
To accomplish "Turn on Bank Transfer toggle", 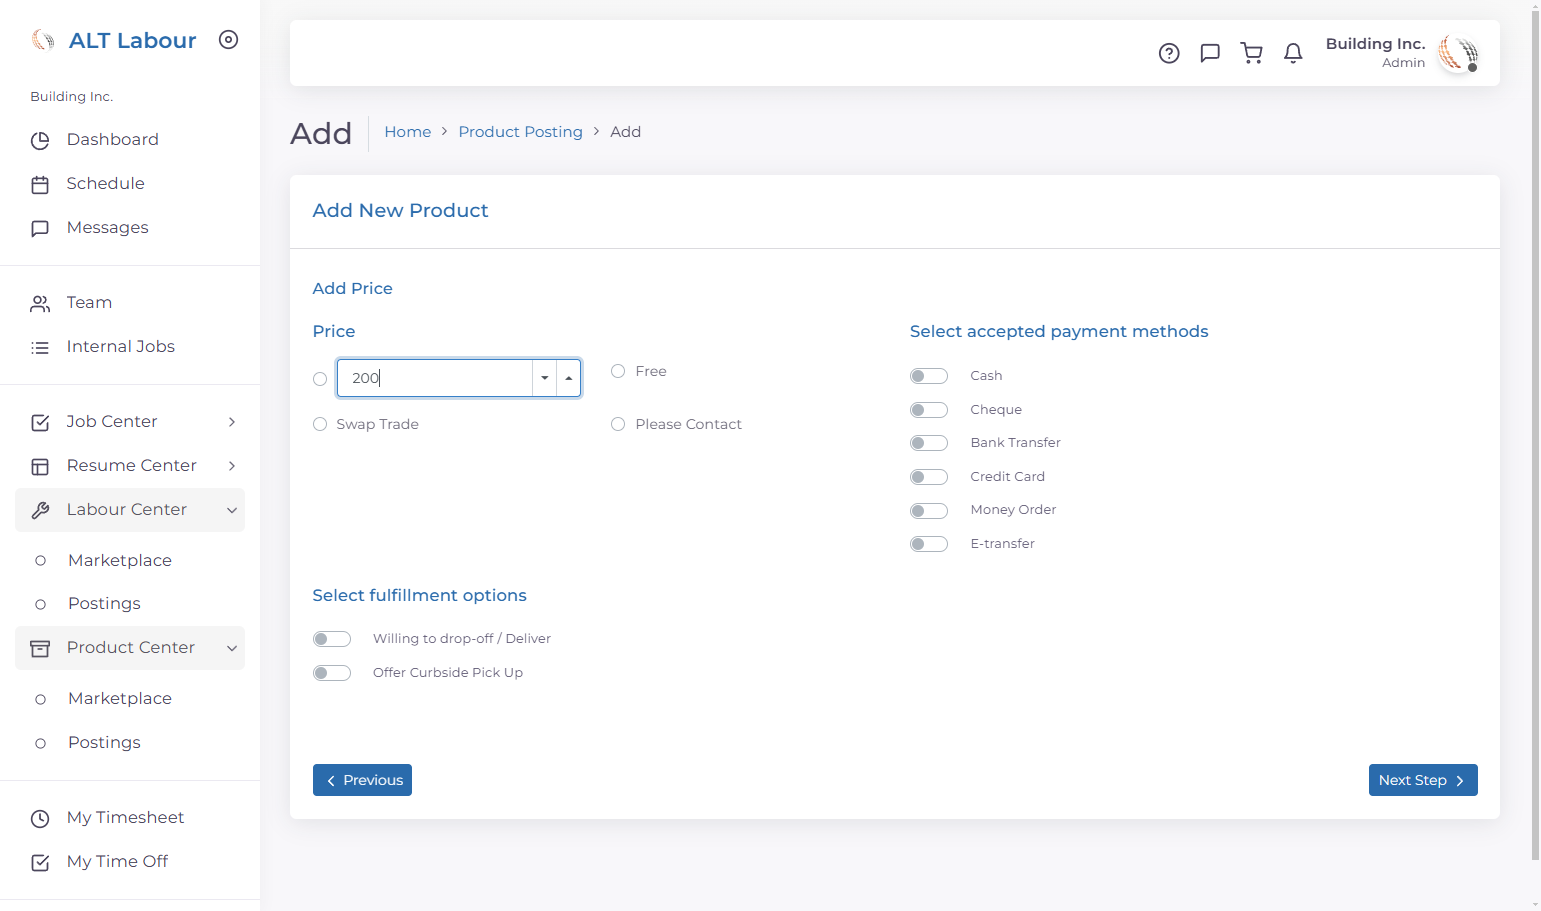I will [929, 443].
